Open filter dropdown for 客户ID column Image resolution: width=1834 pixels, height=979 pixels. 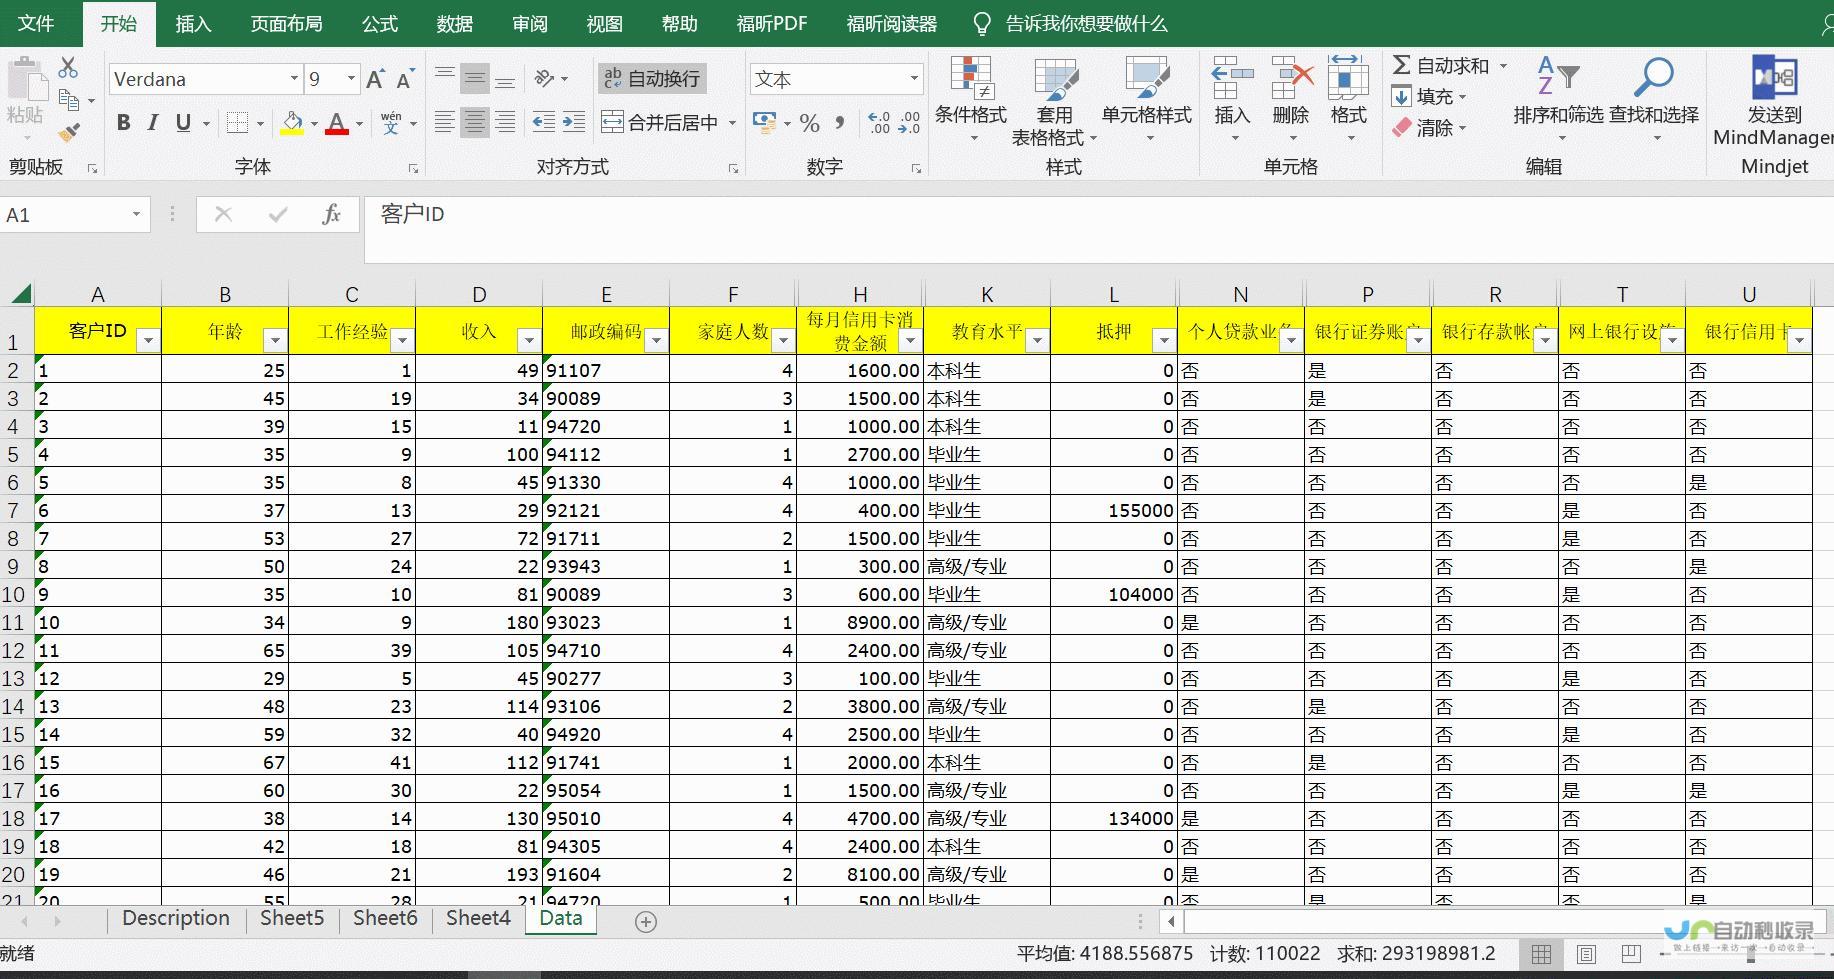click(x=148, y=341)
